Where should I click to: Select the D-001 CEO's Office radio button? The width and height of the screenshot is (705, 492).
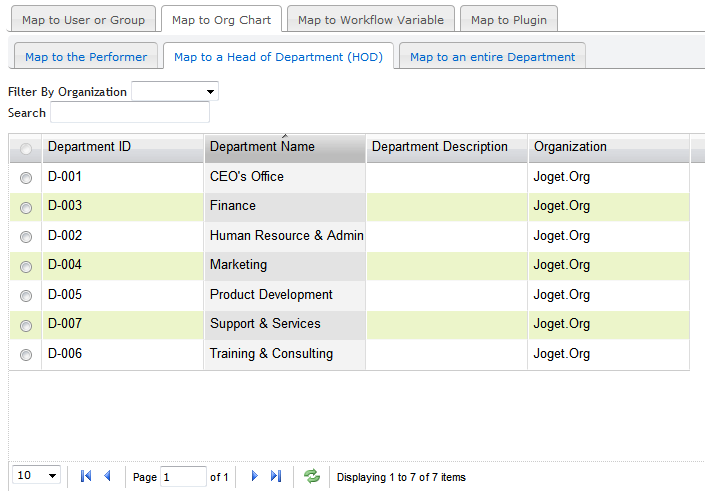26,177
